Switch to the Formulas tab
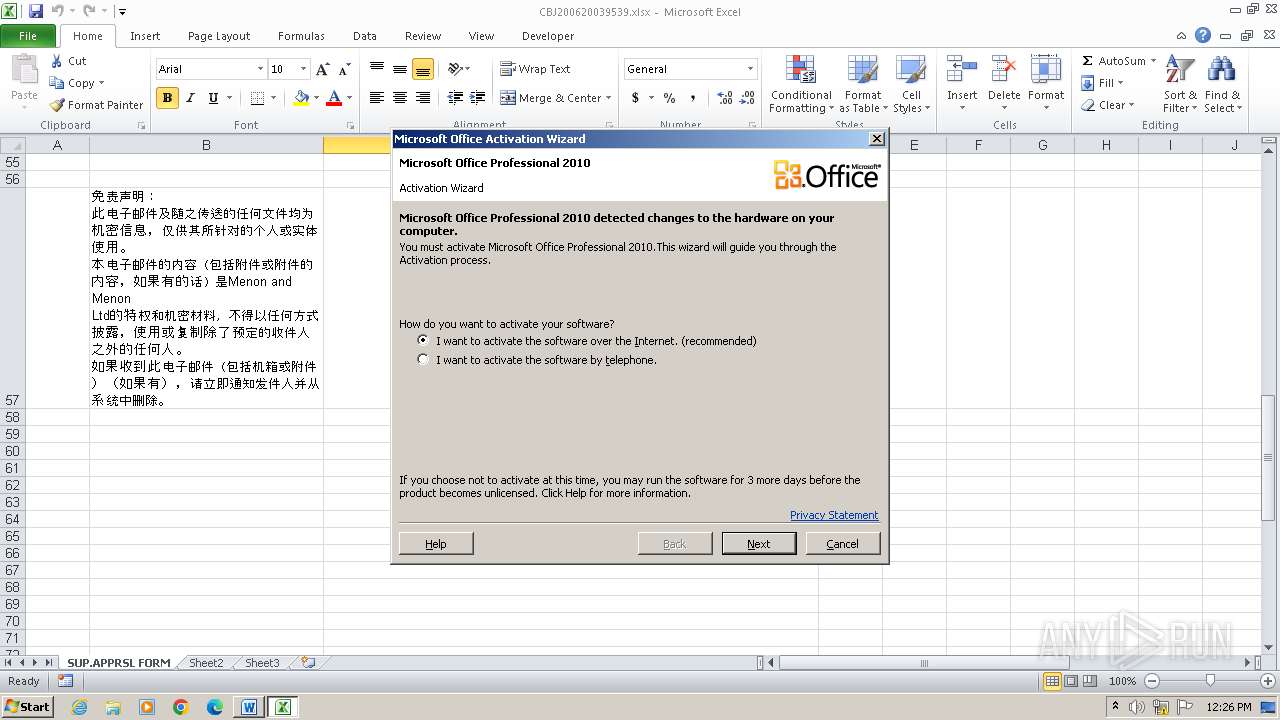Screen dimensions: 1280x720 pos(301,36)
